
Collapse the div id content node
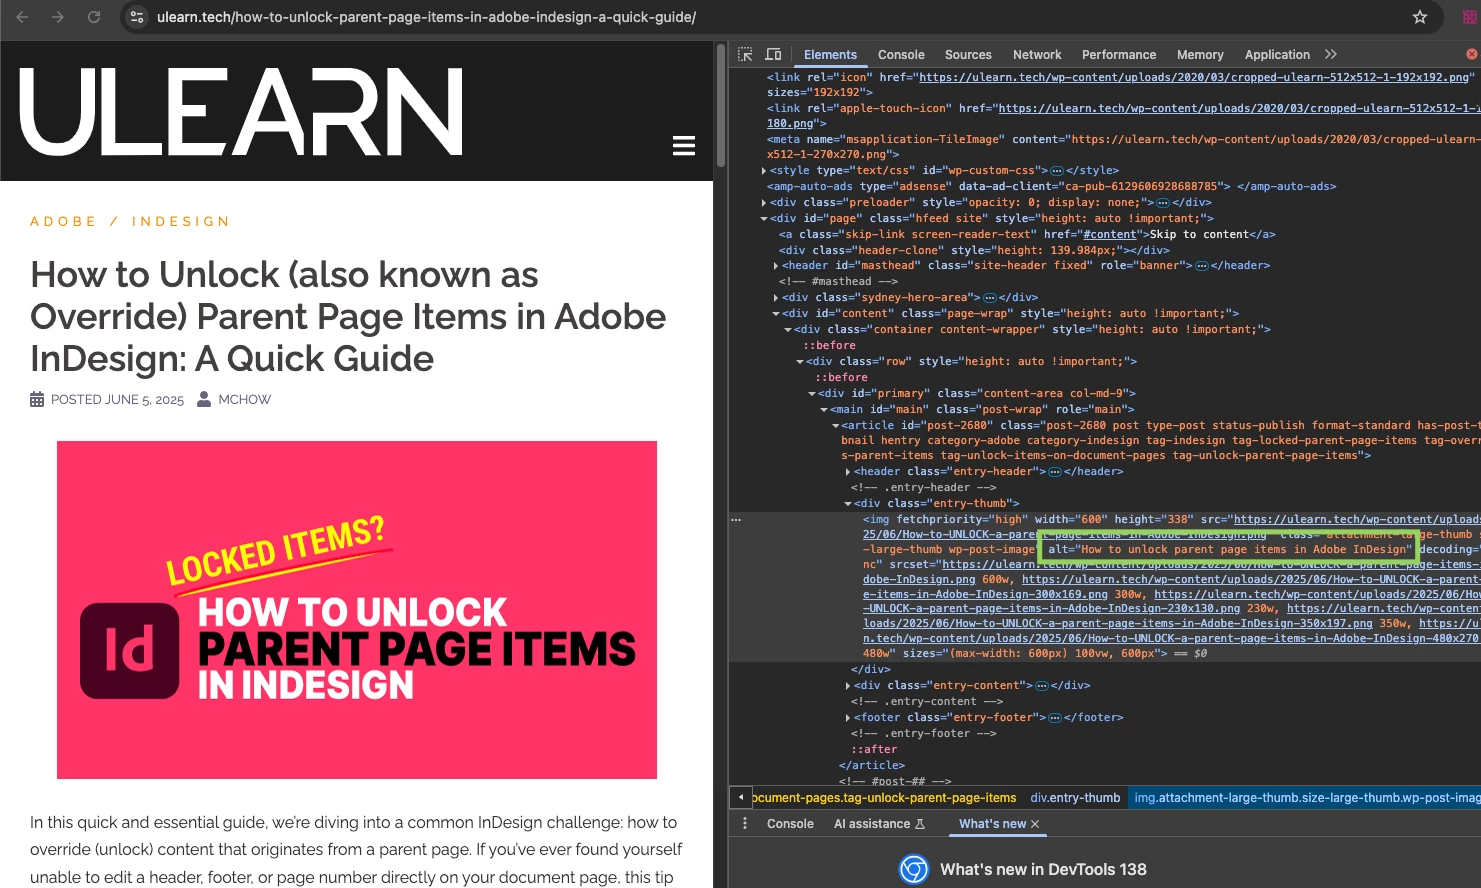pos(776,314)
